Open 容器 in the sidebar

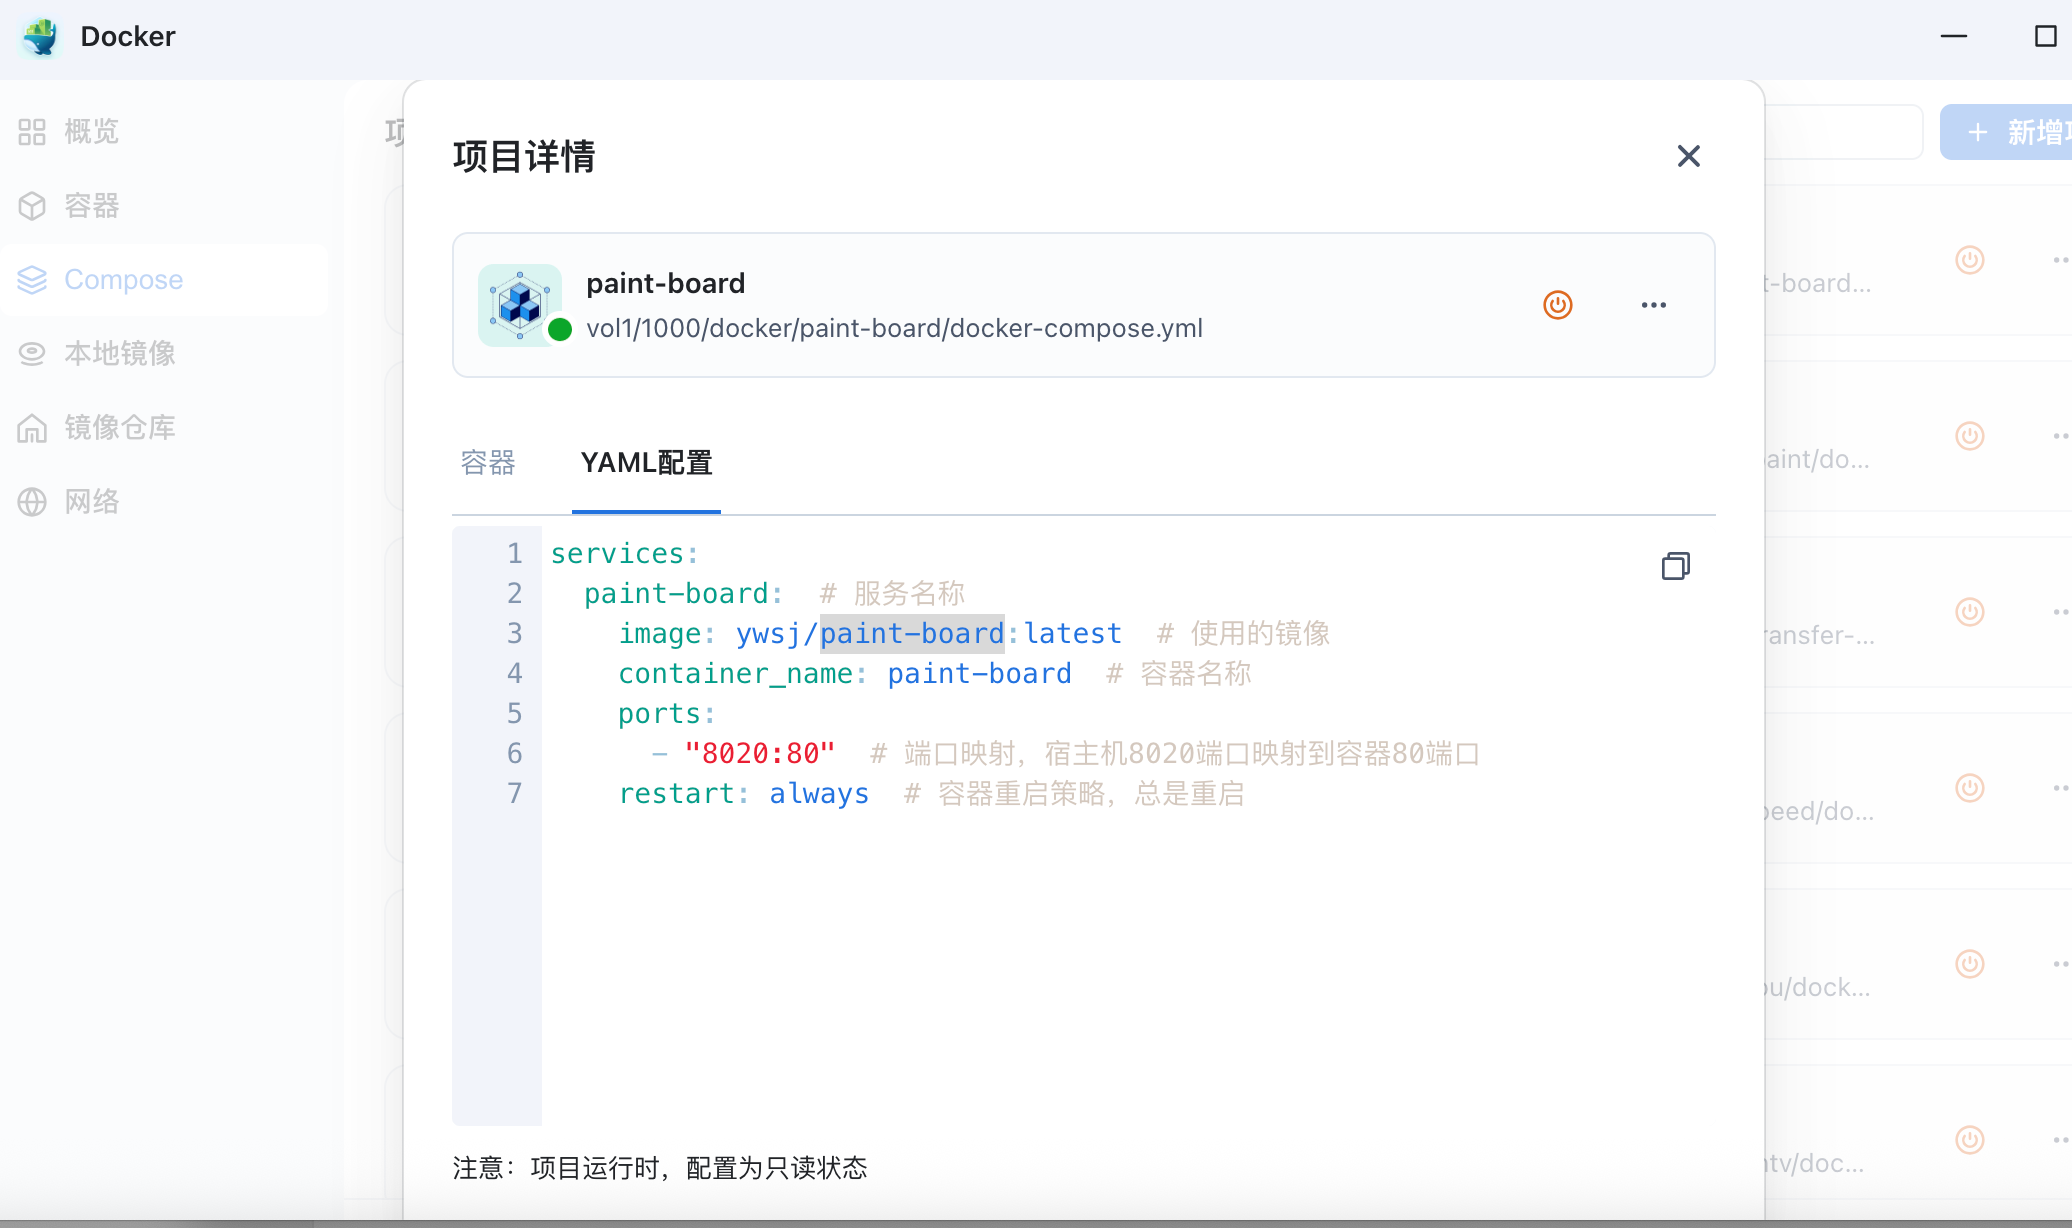(x=90, y=206)
